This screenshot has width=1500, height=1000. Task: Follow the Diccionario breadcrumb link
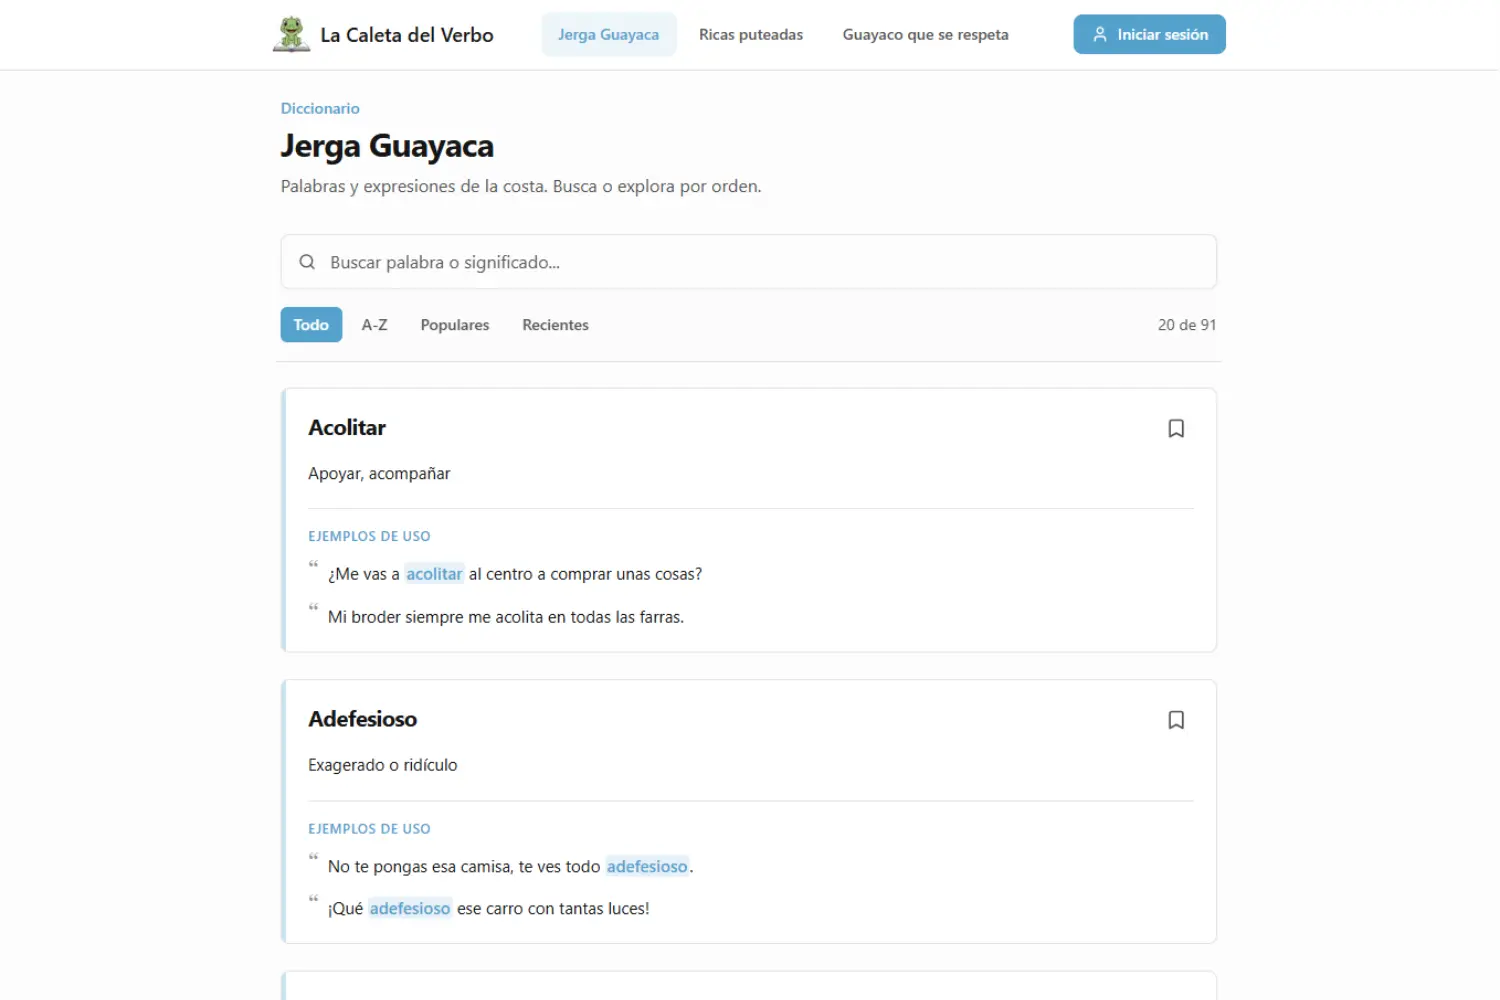point(320,108)
